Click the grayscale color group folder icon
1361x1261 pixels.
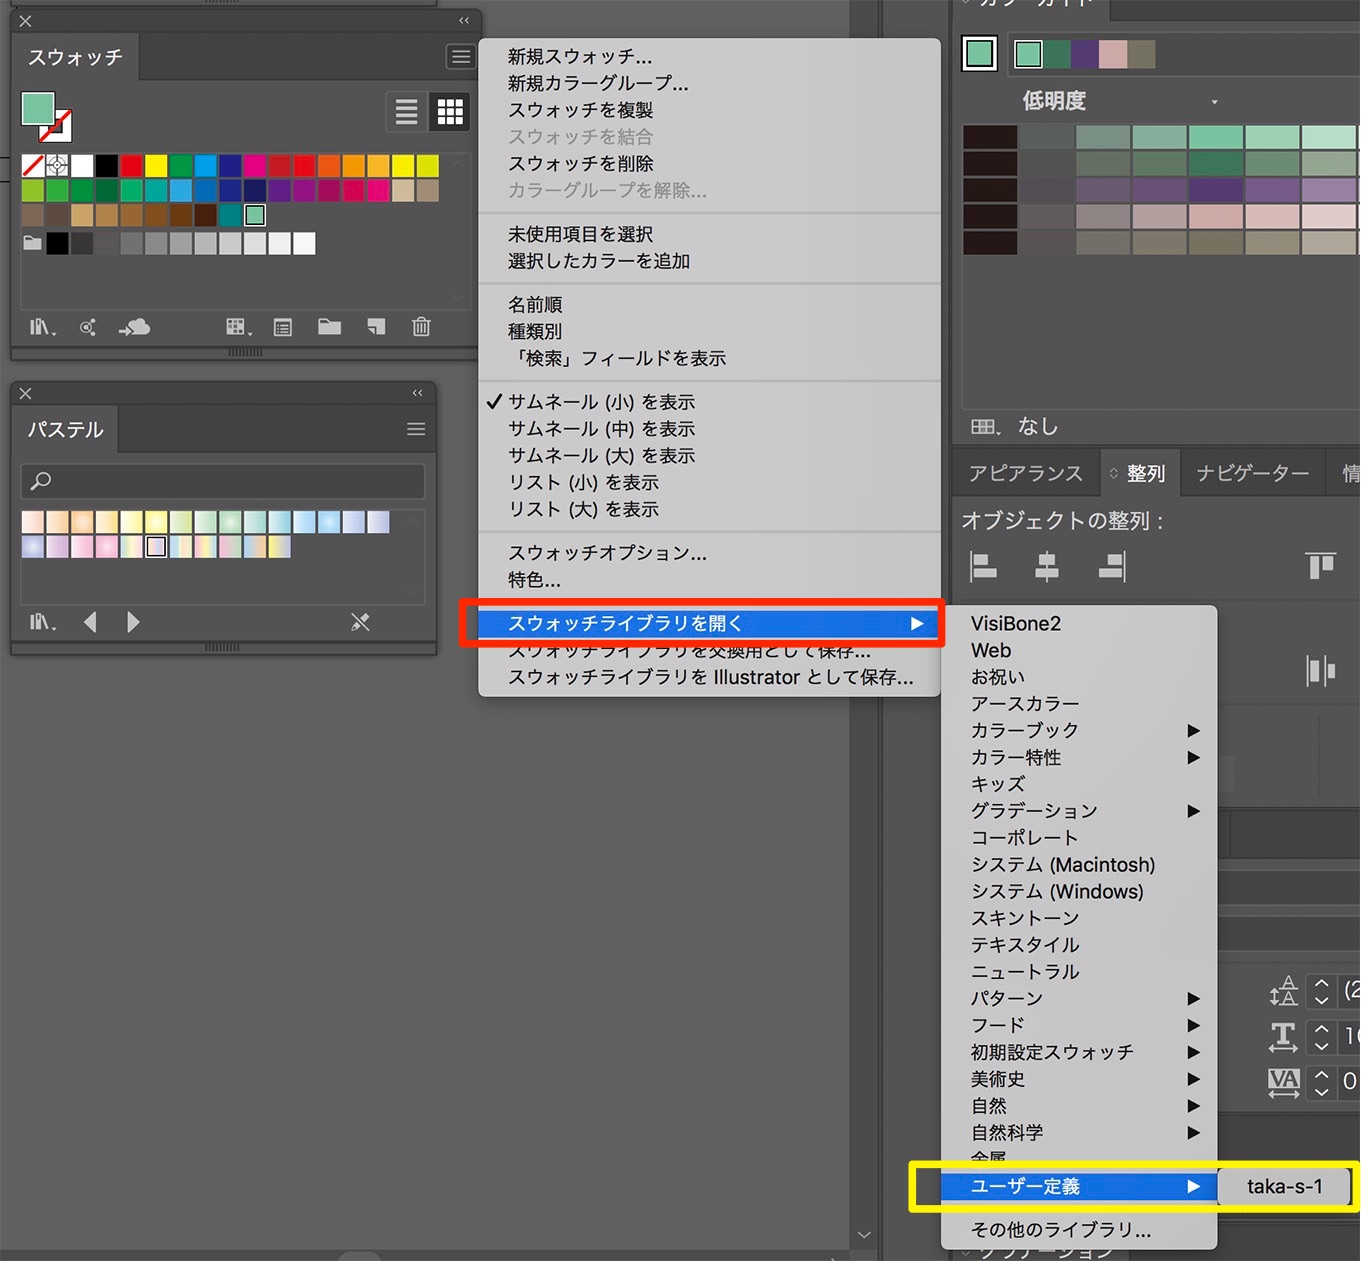(x=33, y=243)
